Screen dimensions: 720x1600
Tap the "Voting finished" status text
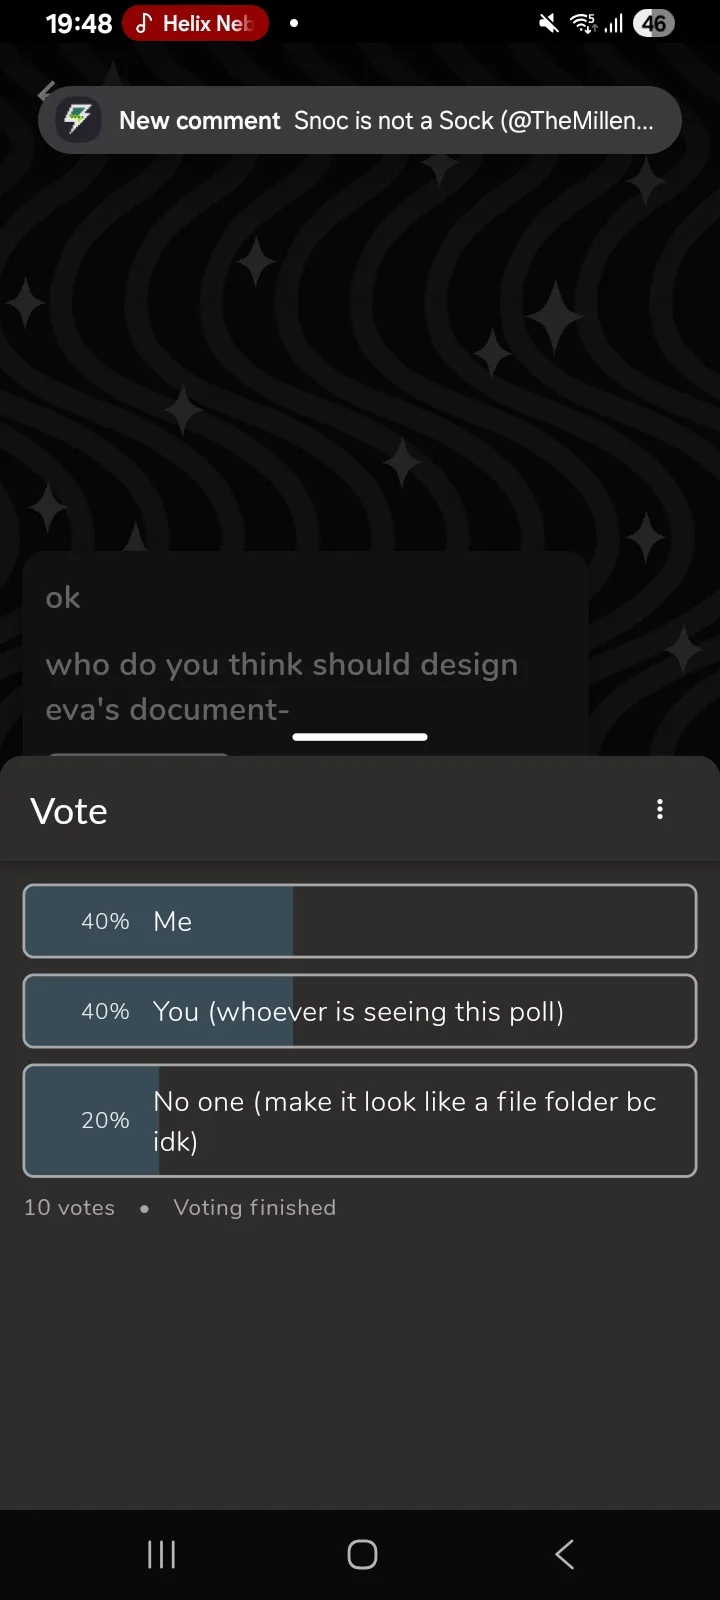254,1208
